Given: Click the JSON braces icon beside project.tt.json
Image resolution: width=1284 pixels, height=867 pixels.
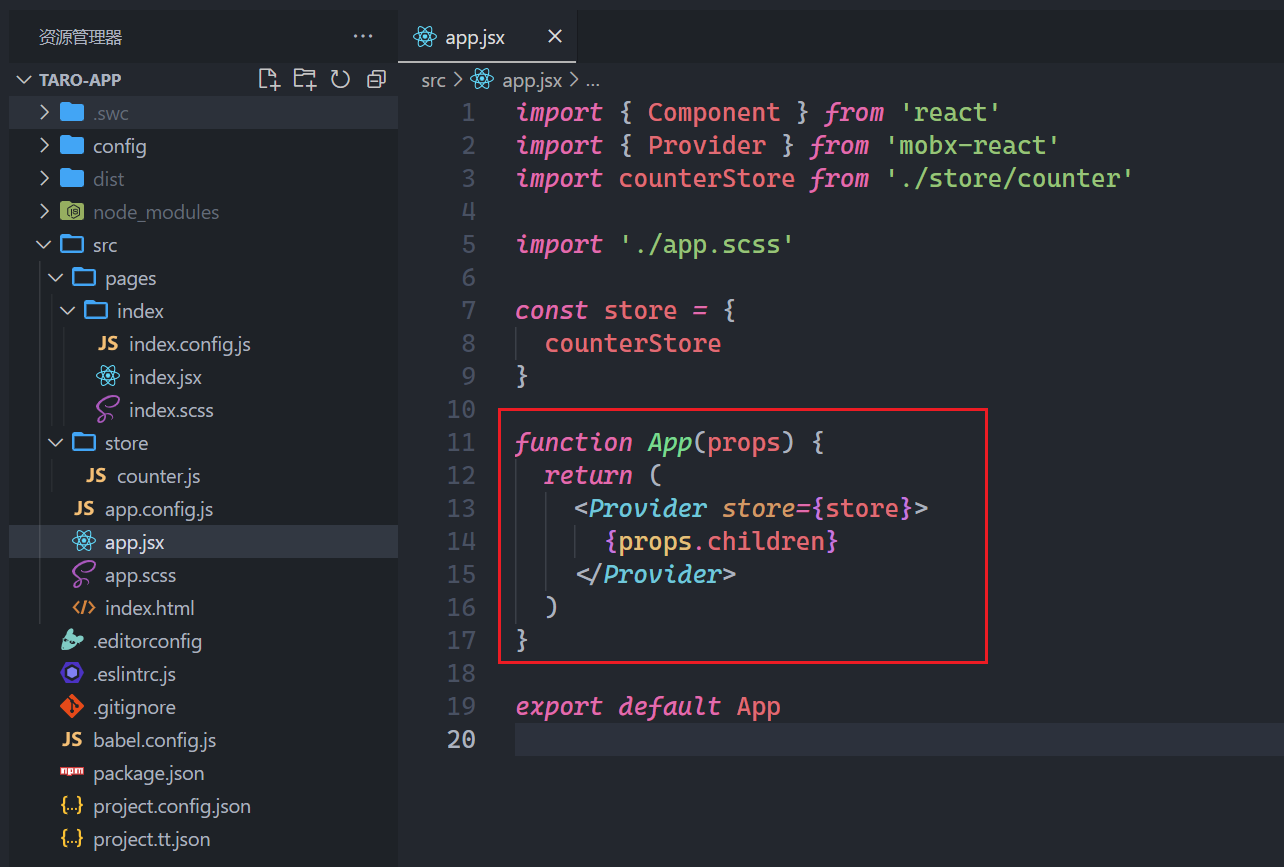Looking at the screenshot, I should point(72,839).
